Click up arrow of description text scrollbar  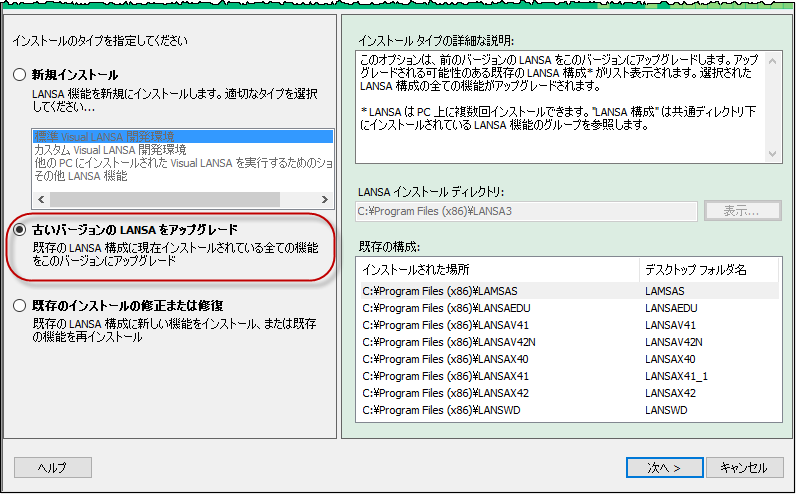pyautogui.click(x=772, y=61)
